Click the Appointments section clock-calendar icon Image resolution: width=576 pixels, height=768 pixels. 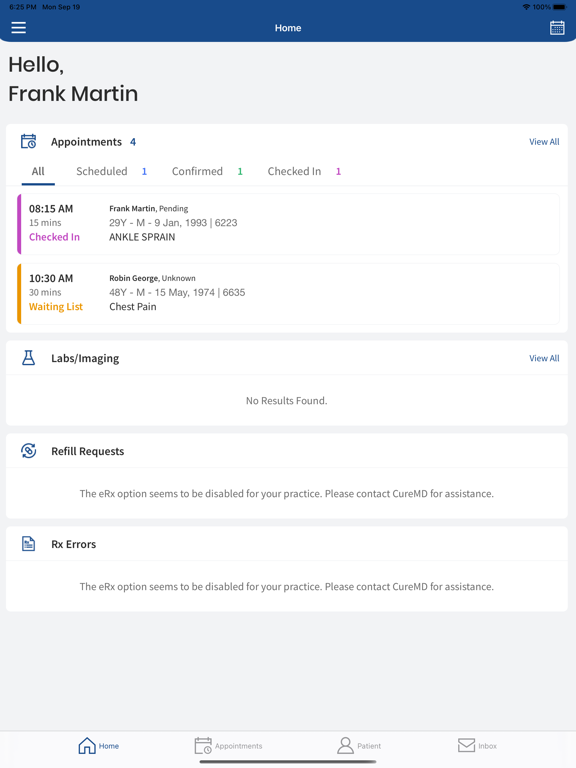coord(28,142)
